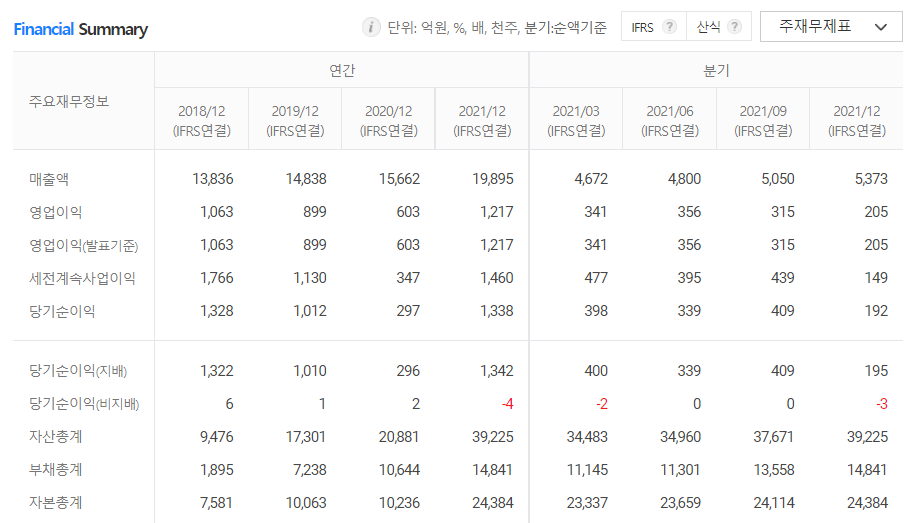This screenshot has height=523, width=913.
Task: Click the 영업이익 row label
Action: (56, 212)
